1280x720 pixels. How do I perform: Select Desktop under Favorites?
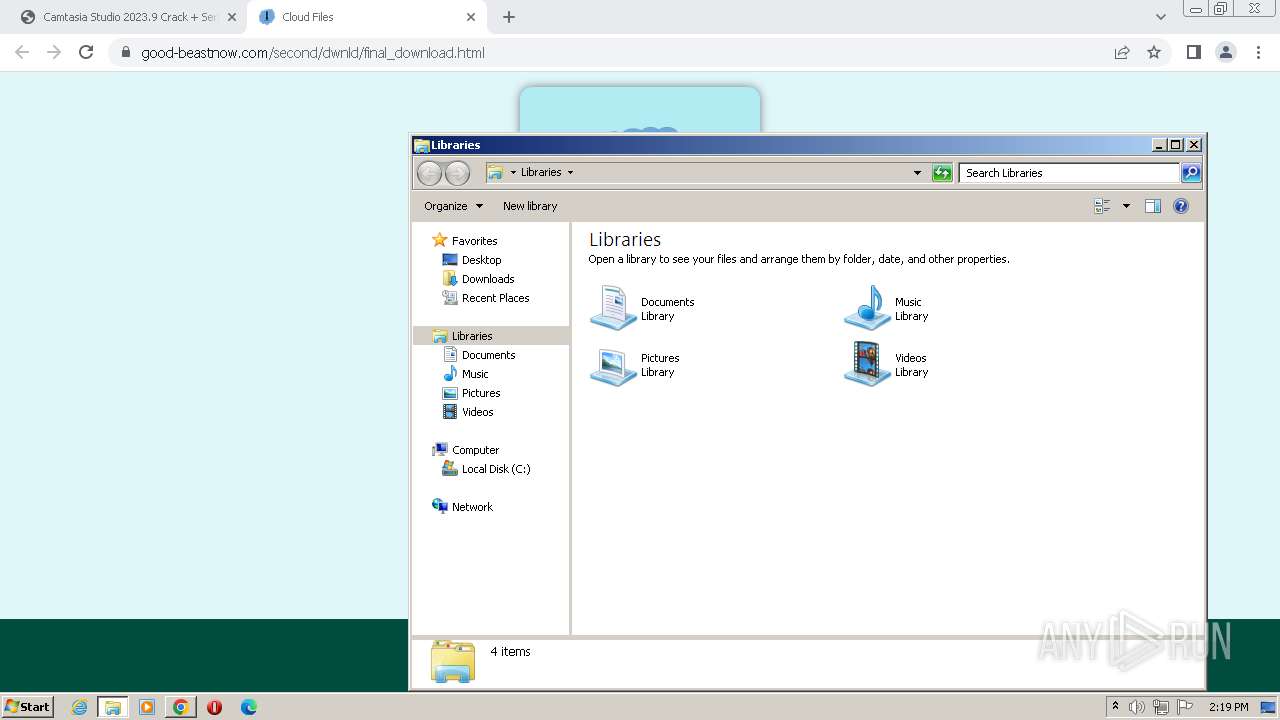(481, 260)
